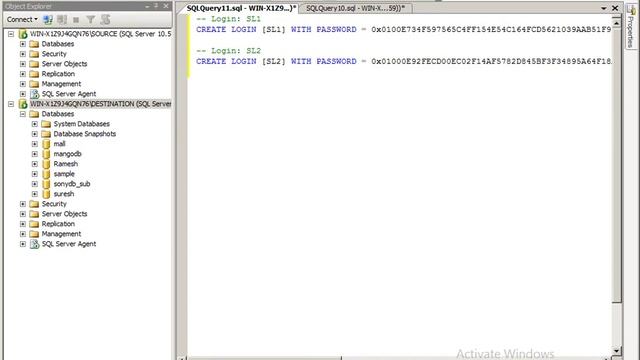Close the active query document
This screenshot has height=360, width=640.
coord(615,8)
